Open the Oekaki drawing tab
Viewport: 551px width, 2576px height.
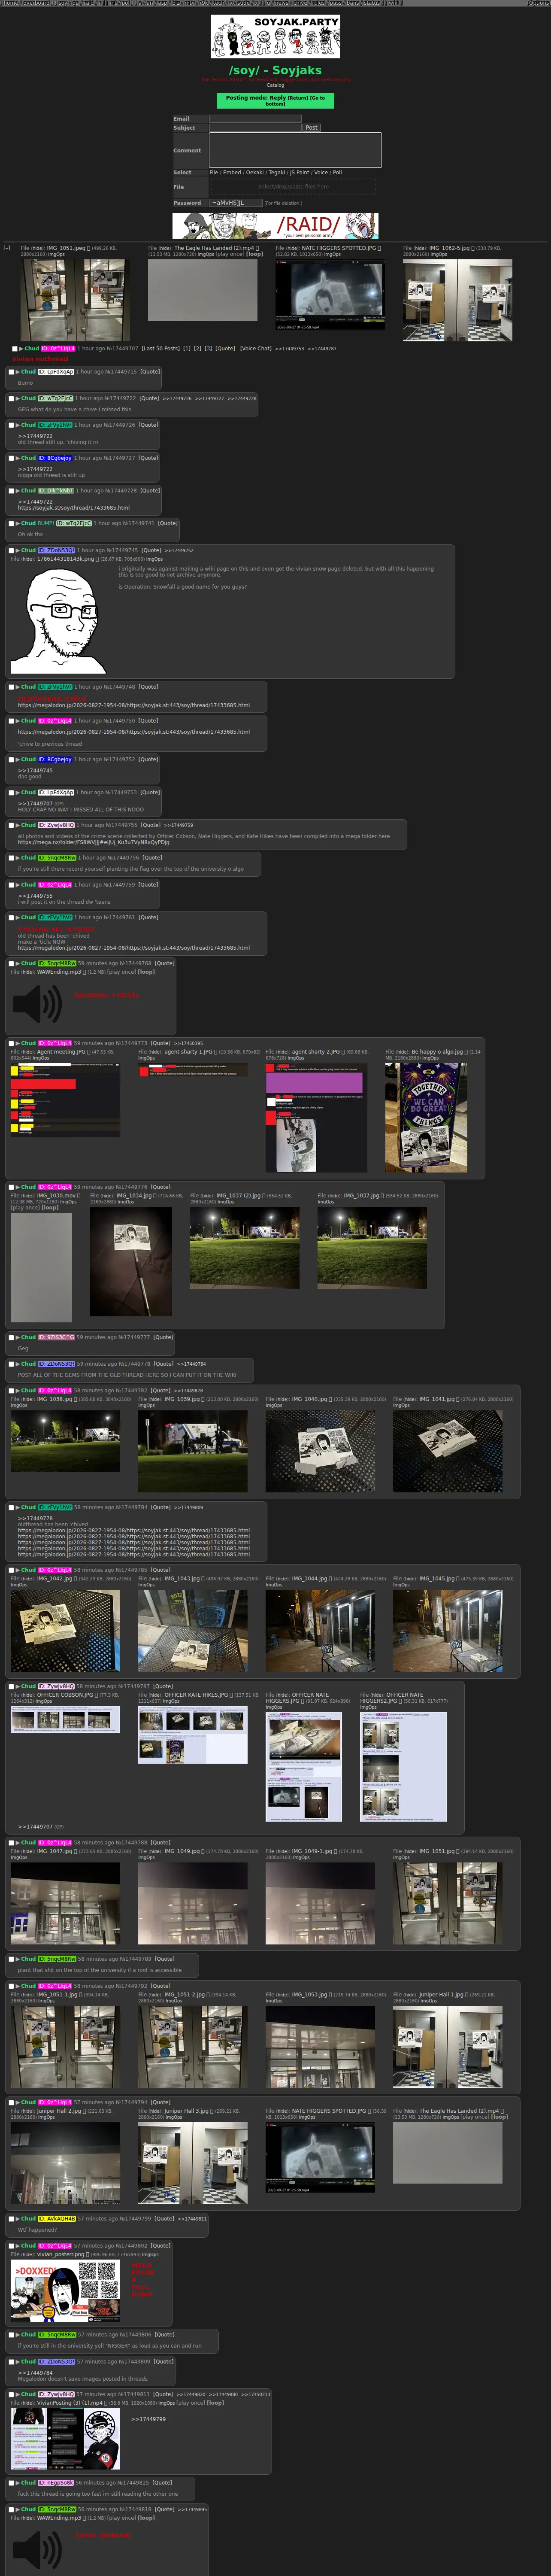tap(255, 173)
